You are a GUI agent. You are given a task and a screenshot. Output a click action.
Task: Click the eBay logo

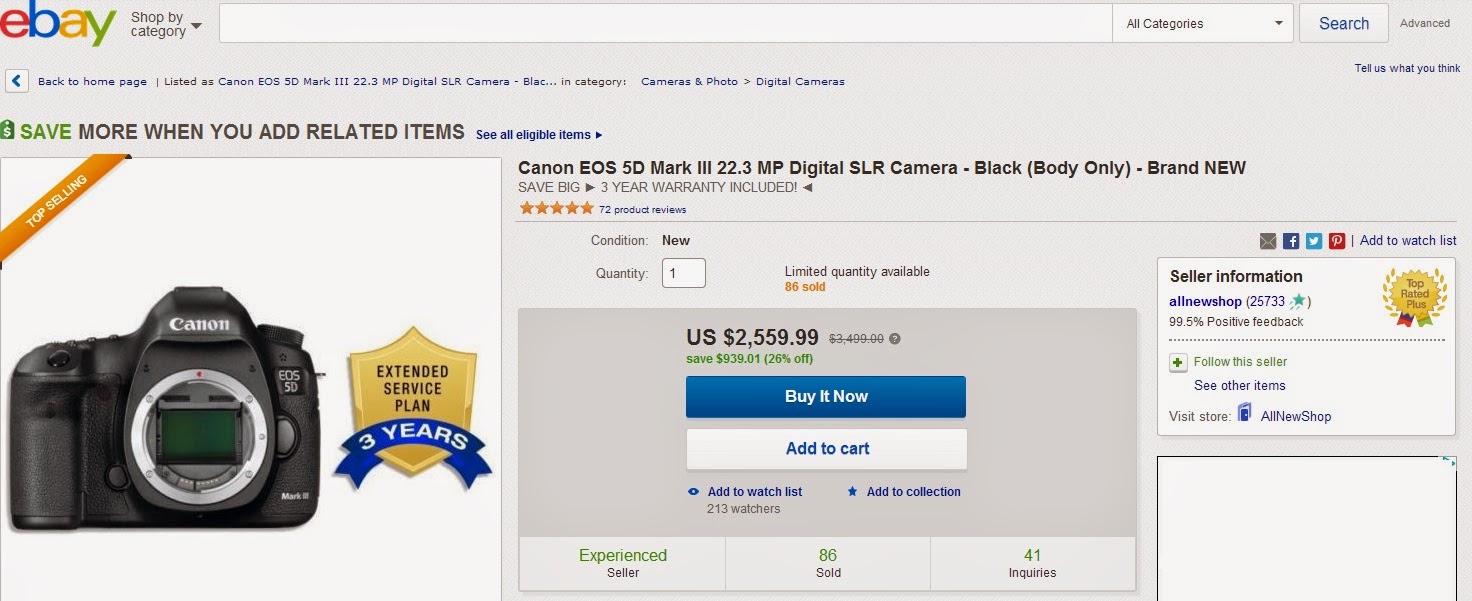pyautogui.click(x=59, y=24)
